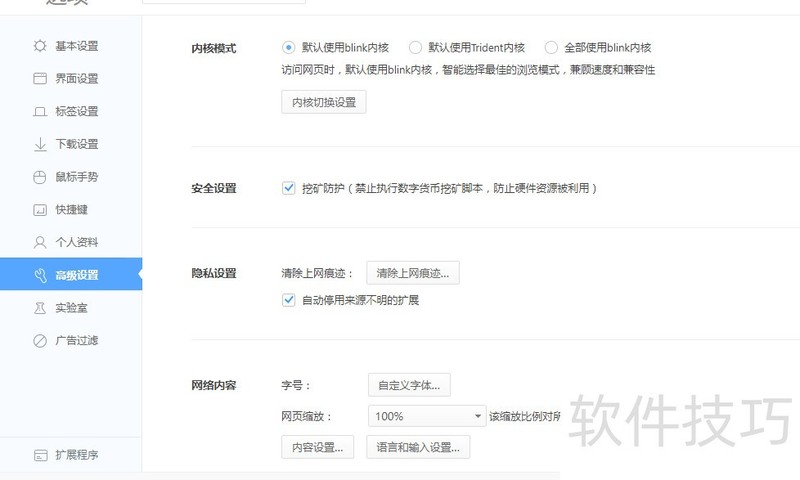Image resolution: width=800 pixels, height=480 pixels.
Task: Click the 网页缩放： label
Action: 307,416
